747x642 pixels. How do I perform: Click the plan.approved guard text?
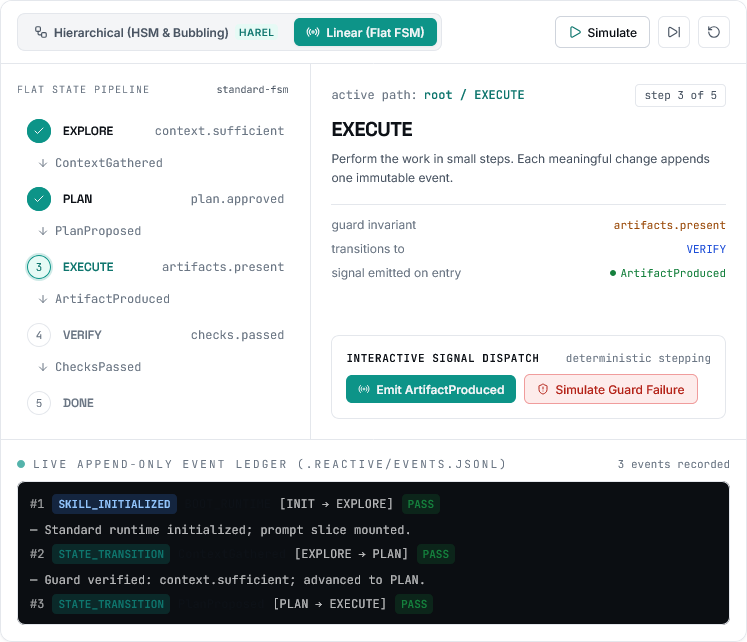click(x=237, y=199)
